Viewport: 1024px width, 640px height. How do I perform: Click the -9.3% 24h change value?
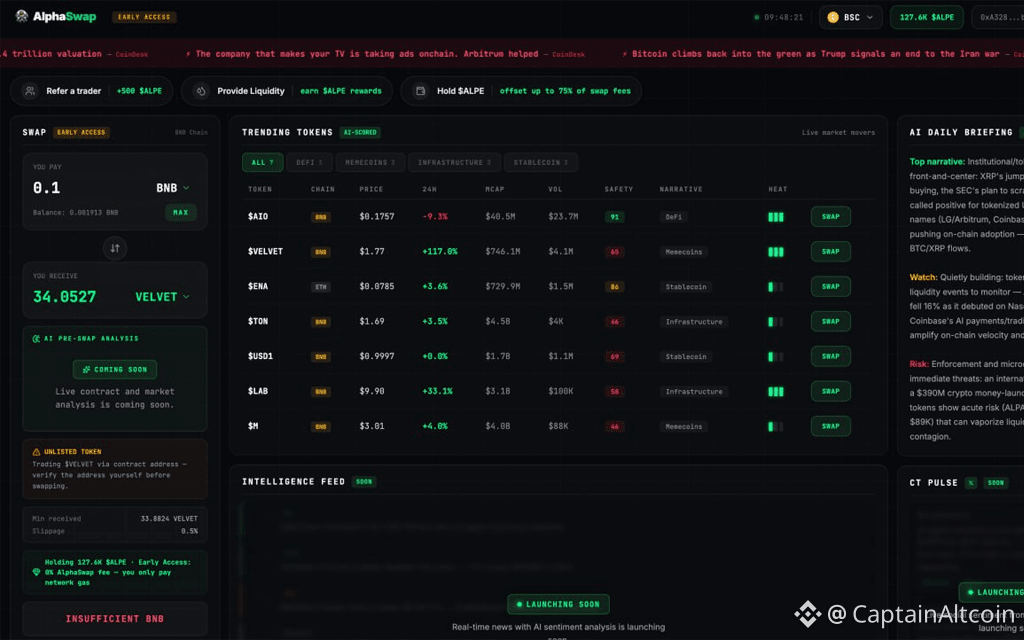(435, 217)
